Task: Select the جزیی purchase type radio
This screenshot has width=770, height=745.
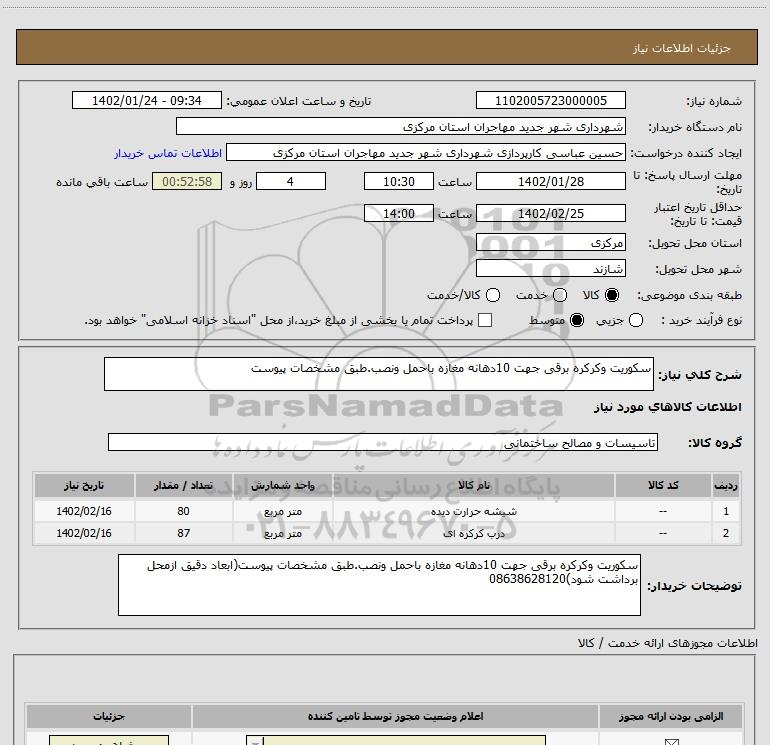Action: tap(636, 321)
